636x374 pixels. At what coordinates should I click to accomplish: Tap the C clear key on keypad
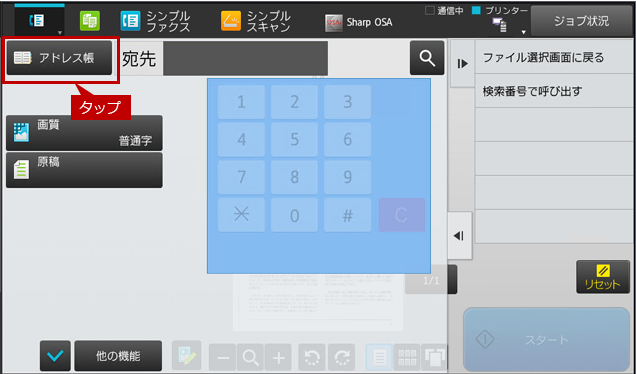click(402, 215)
